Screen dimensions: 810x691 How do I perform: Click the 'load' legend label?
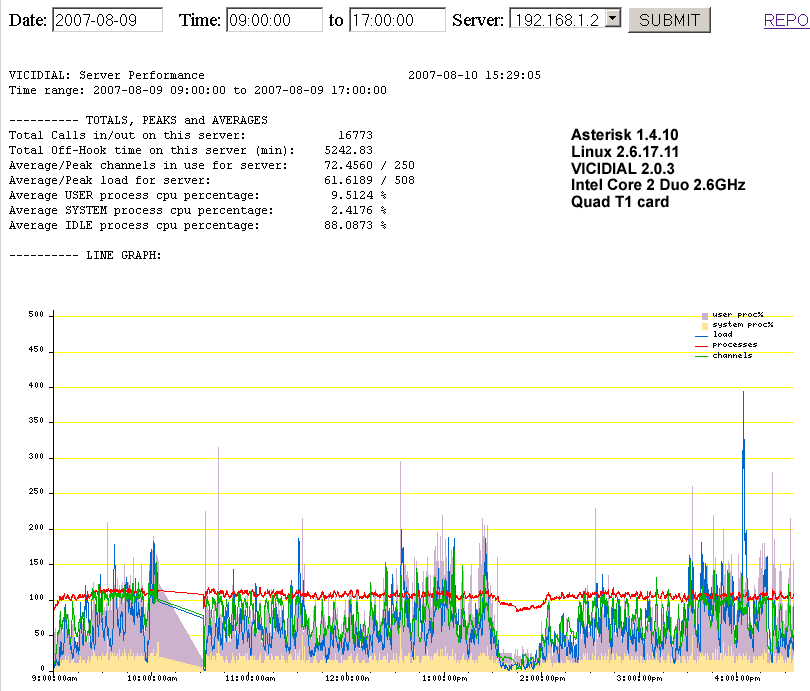pyautogui.click(x=723, y=335)
